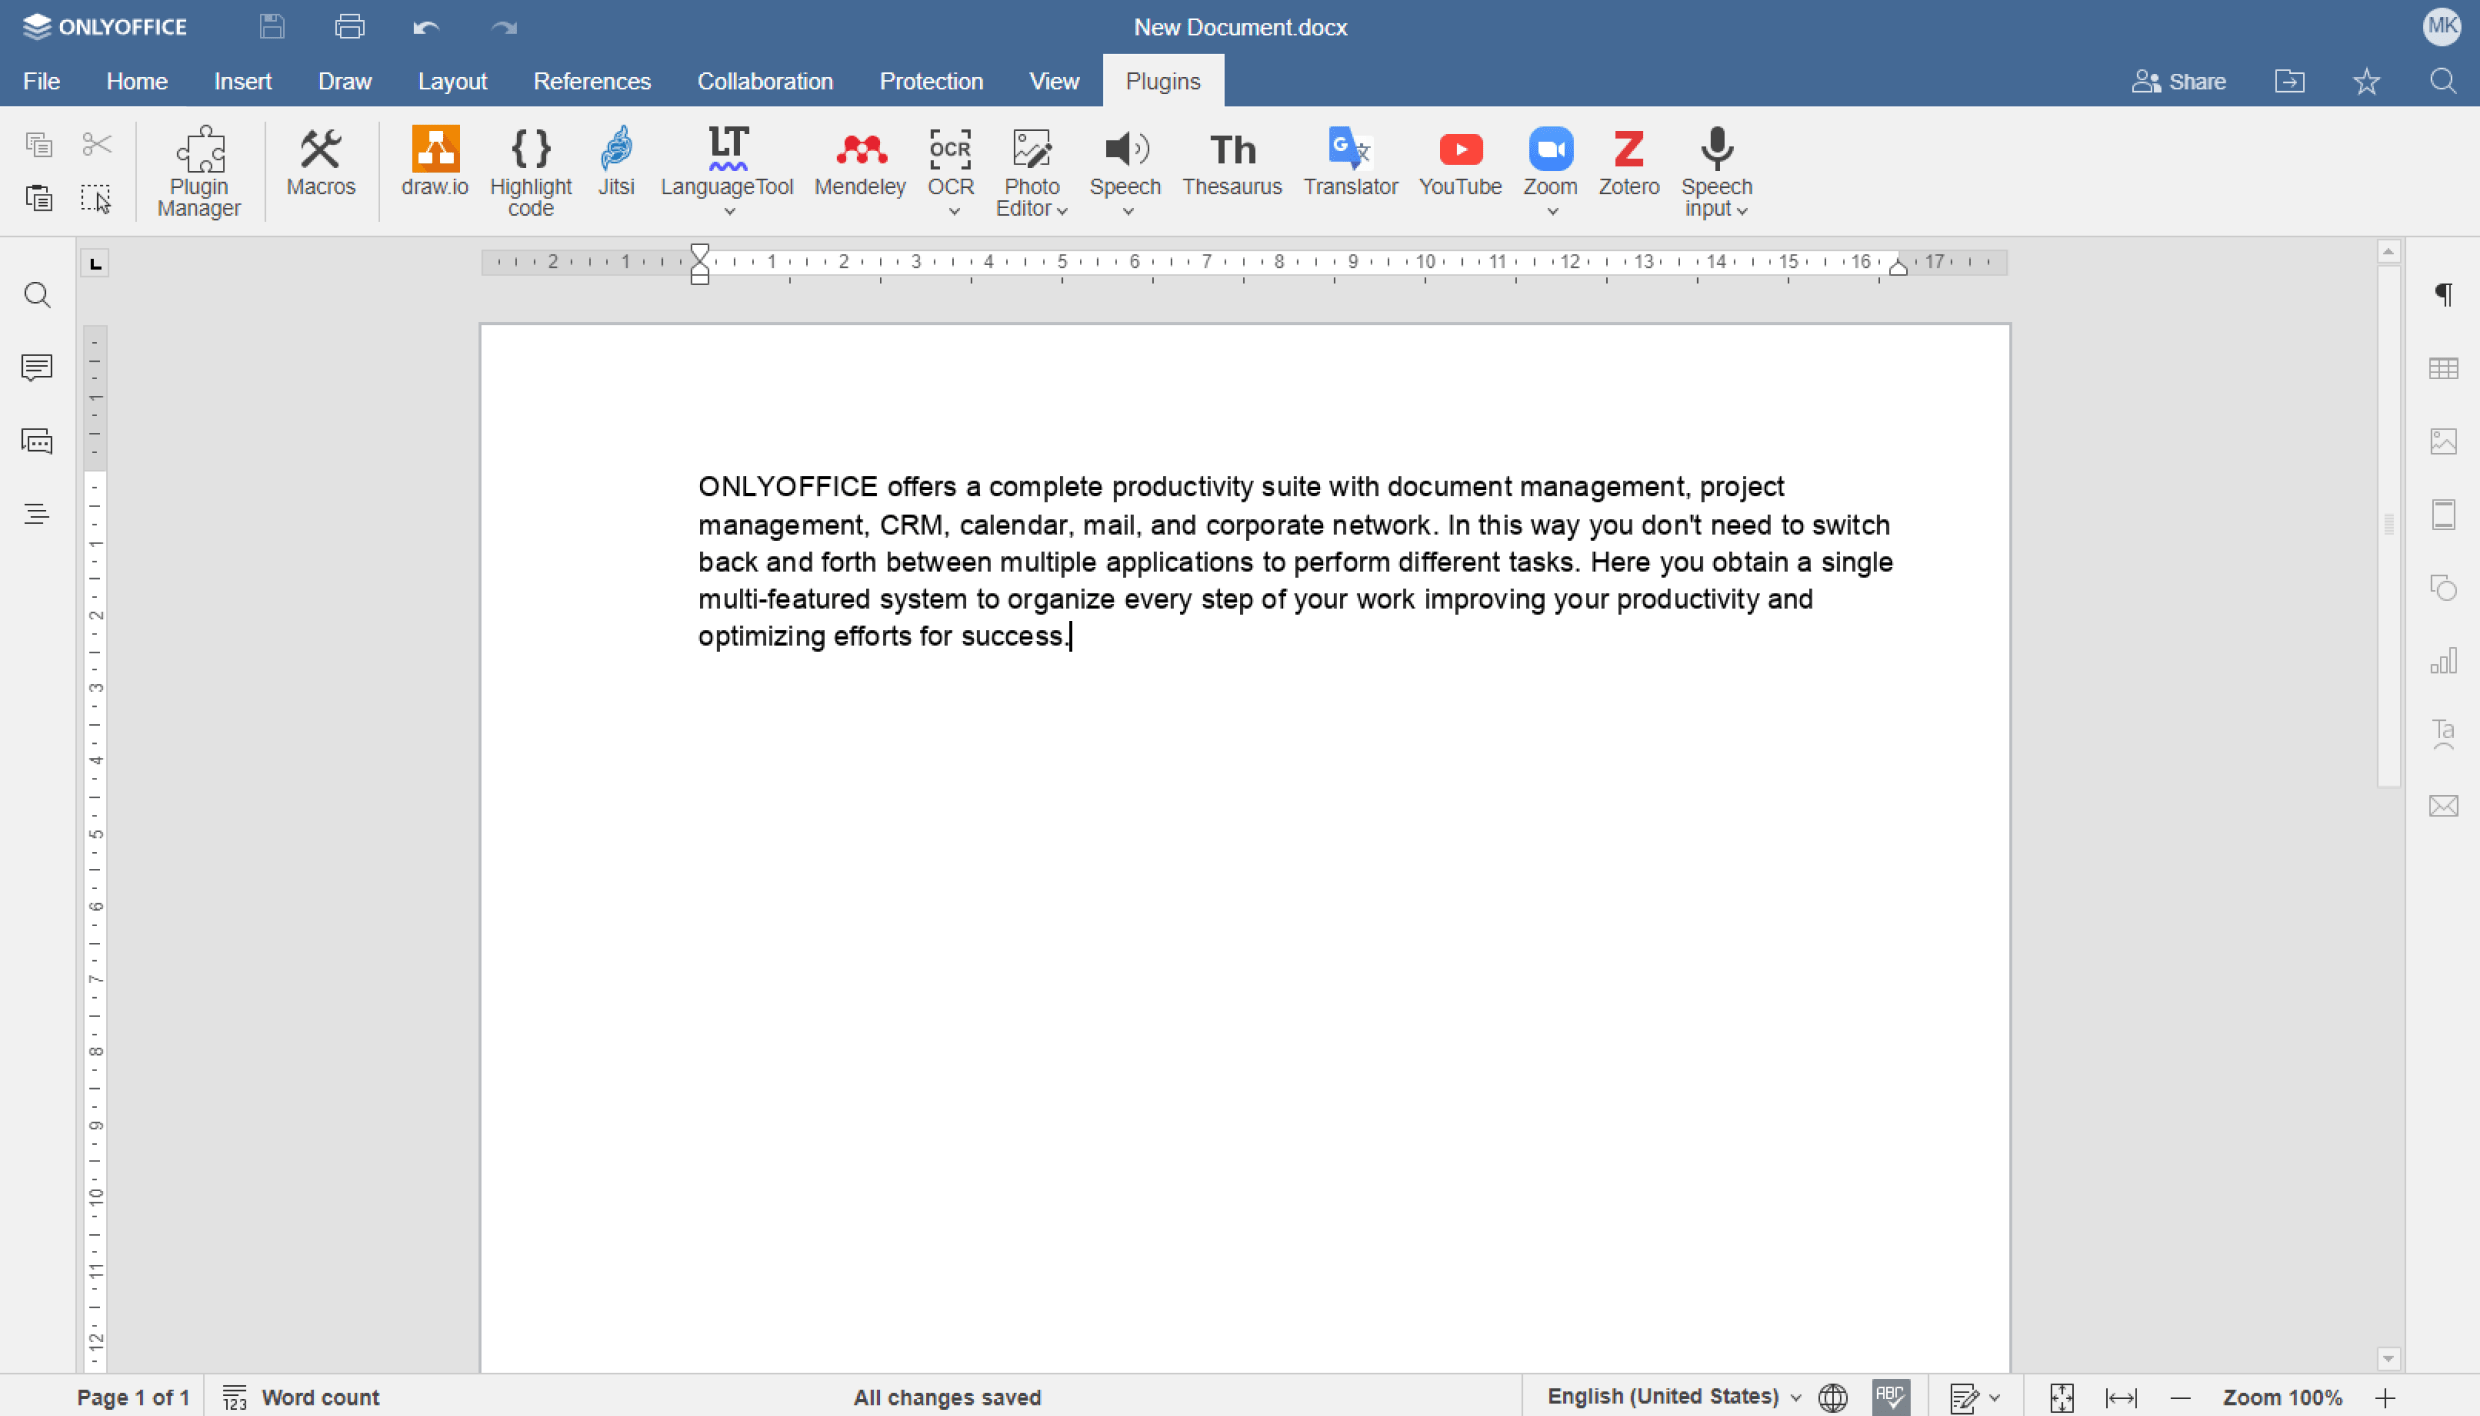Image resolution: width=2480 pixels, height=1416 pixels.
Task: Toggle spell checking in status bar
Action: click(1890, 1396)
